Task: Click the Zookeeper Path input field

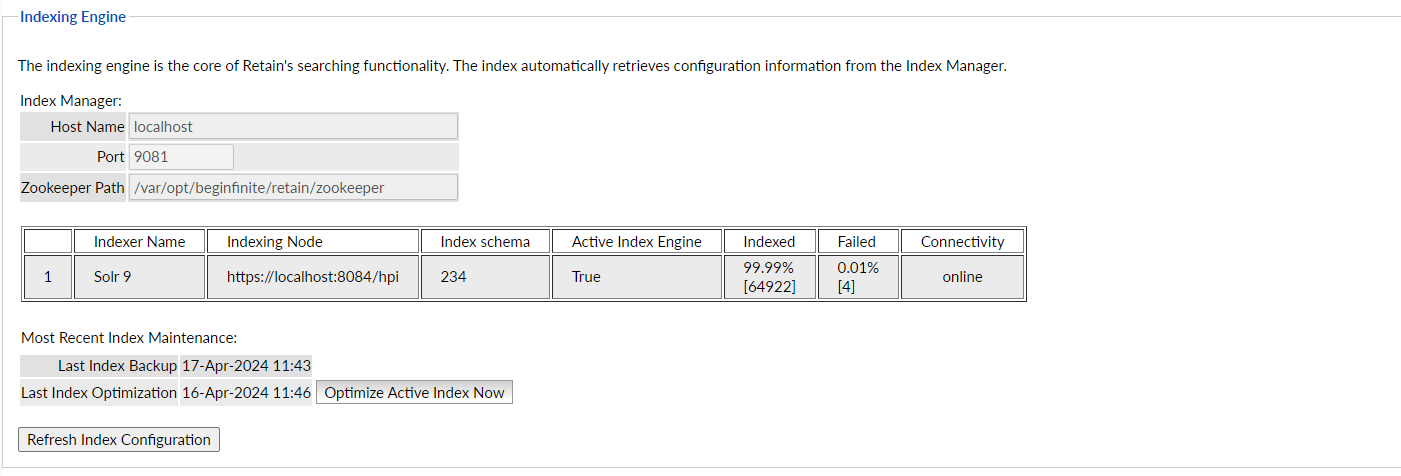Action: click(293, 187)
